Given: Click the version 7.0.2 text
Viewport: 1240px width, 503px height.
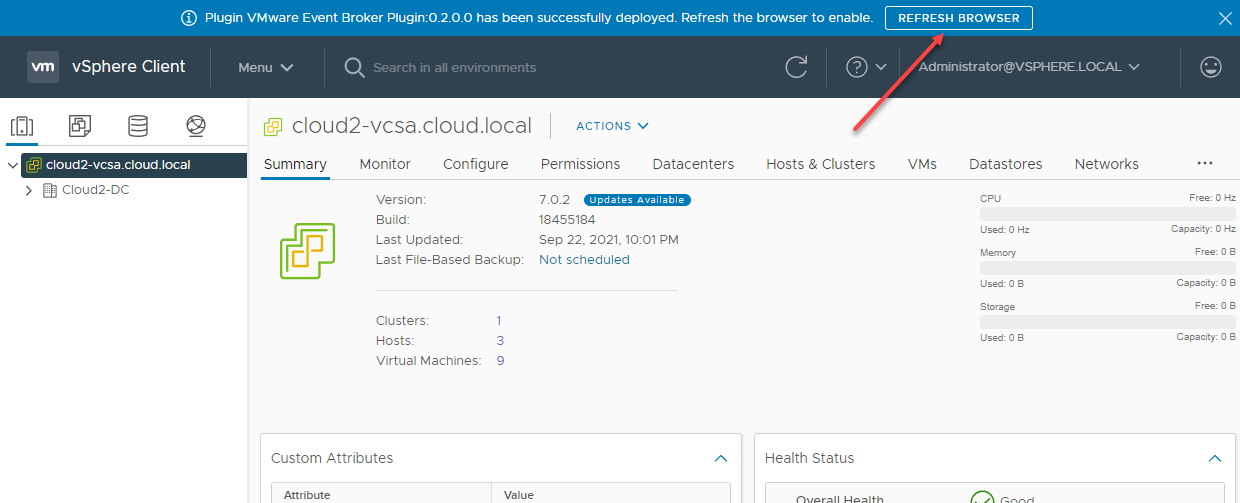Looking at the screenshot, I should 554,200.
